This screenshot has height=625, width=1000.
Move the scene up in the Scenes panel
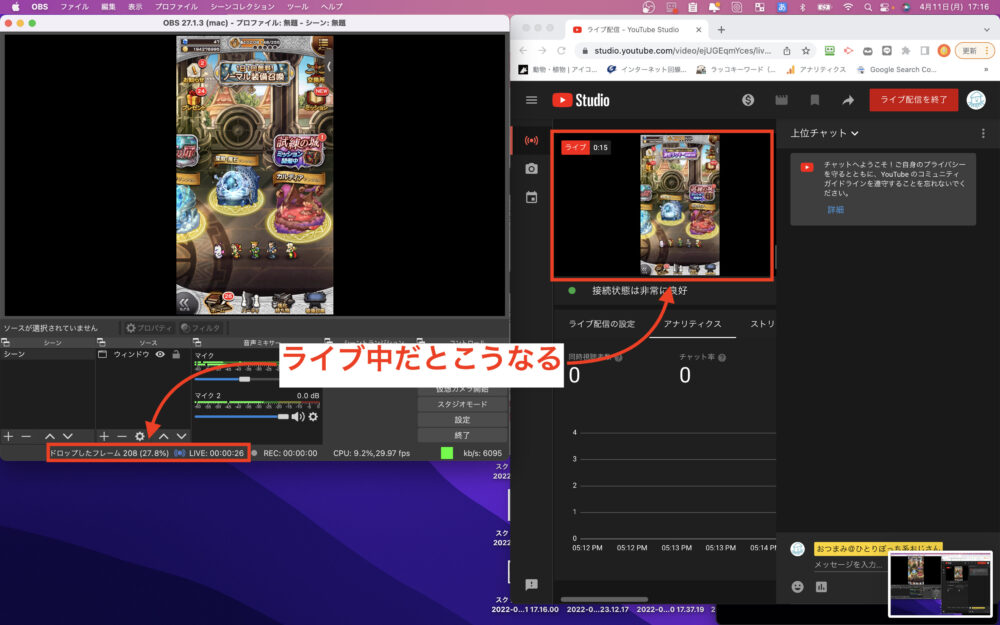pyautogui.click(x=50, y=436)
